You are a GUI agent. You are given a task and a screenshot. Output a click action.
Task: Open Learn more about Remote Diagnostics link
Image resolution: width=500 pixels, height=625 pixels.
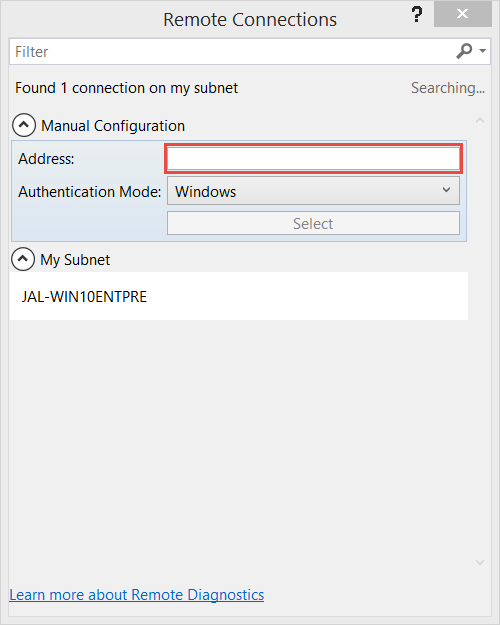137,595
